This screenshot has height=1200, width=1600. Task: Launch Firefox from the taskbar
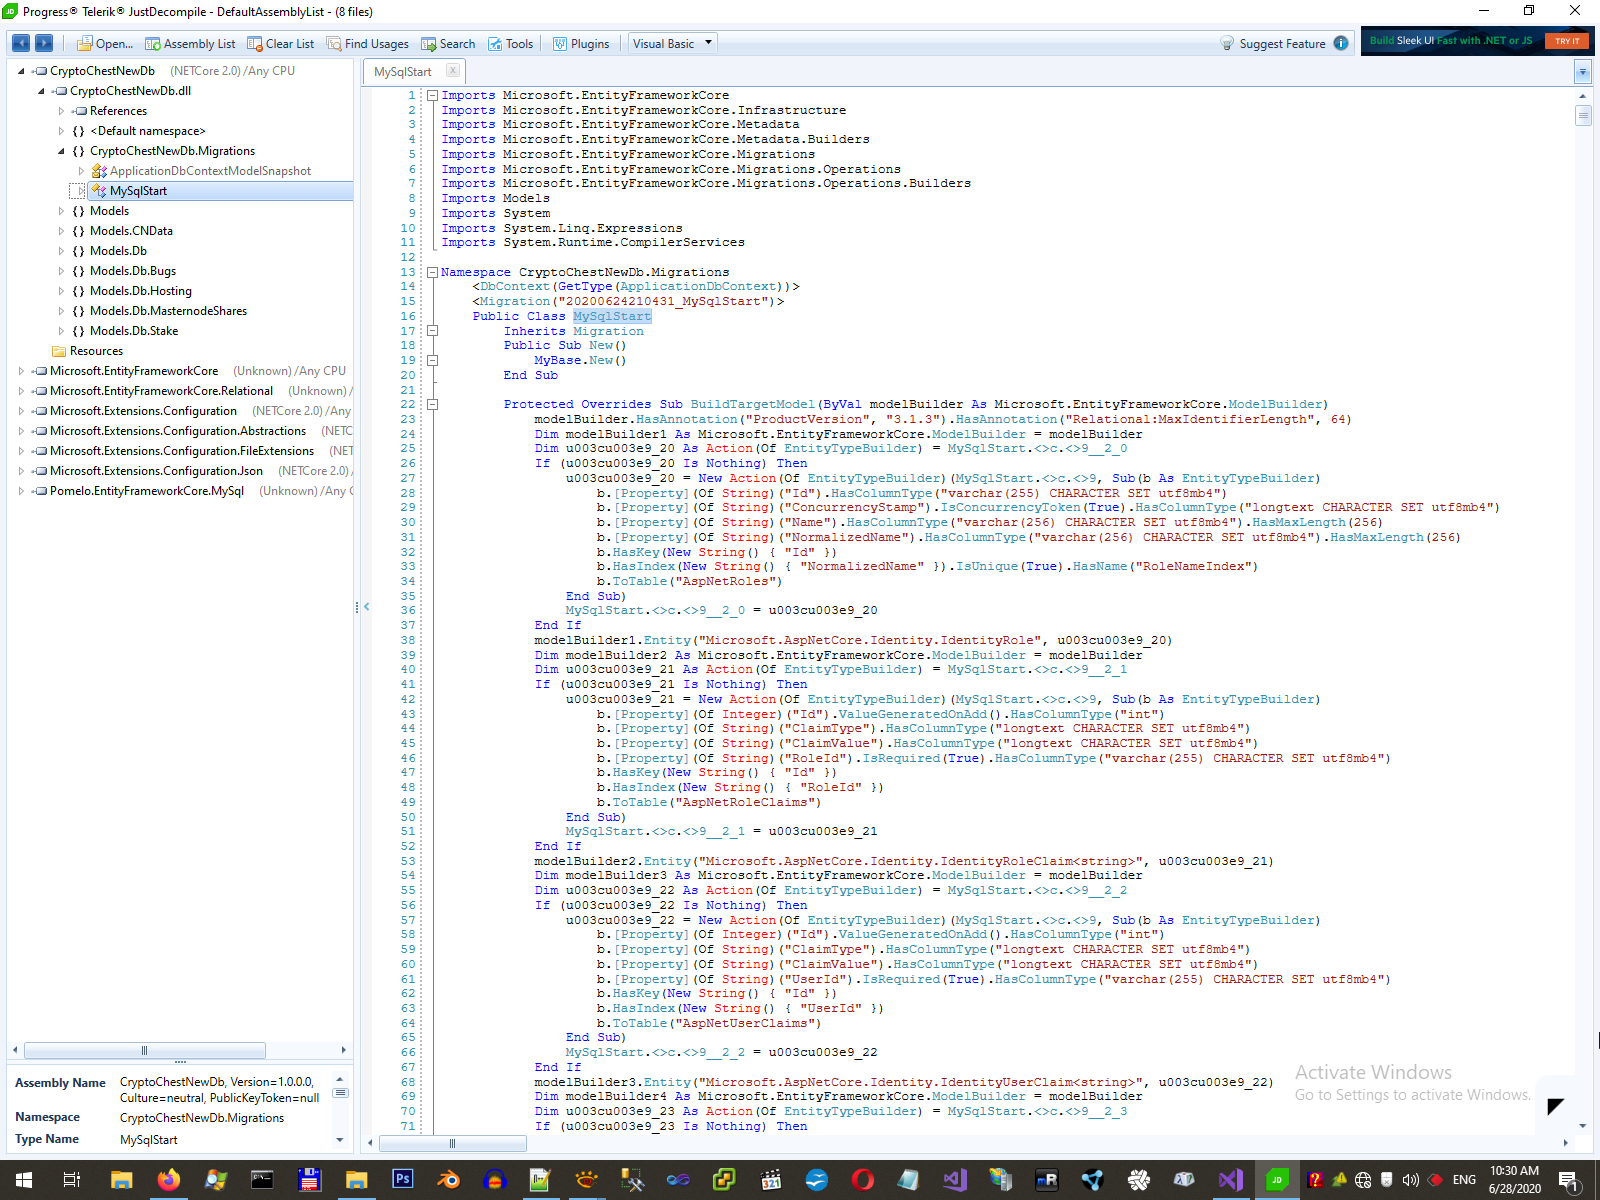168,1180
